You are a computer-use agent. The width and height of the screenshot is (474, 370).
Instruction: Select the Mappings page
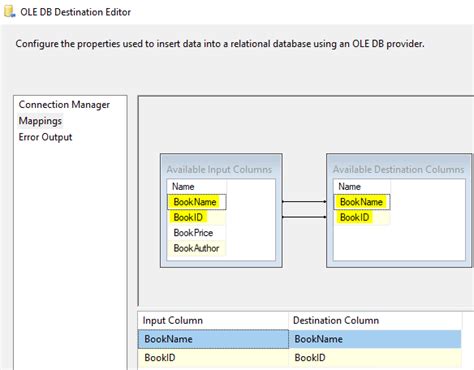click(x=40, y=121)
